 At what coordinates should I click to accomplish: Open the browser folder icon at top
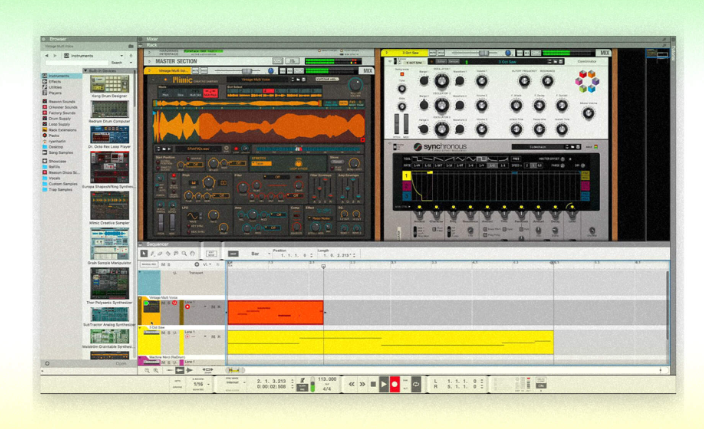(131, 46)
